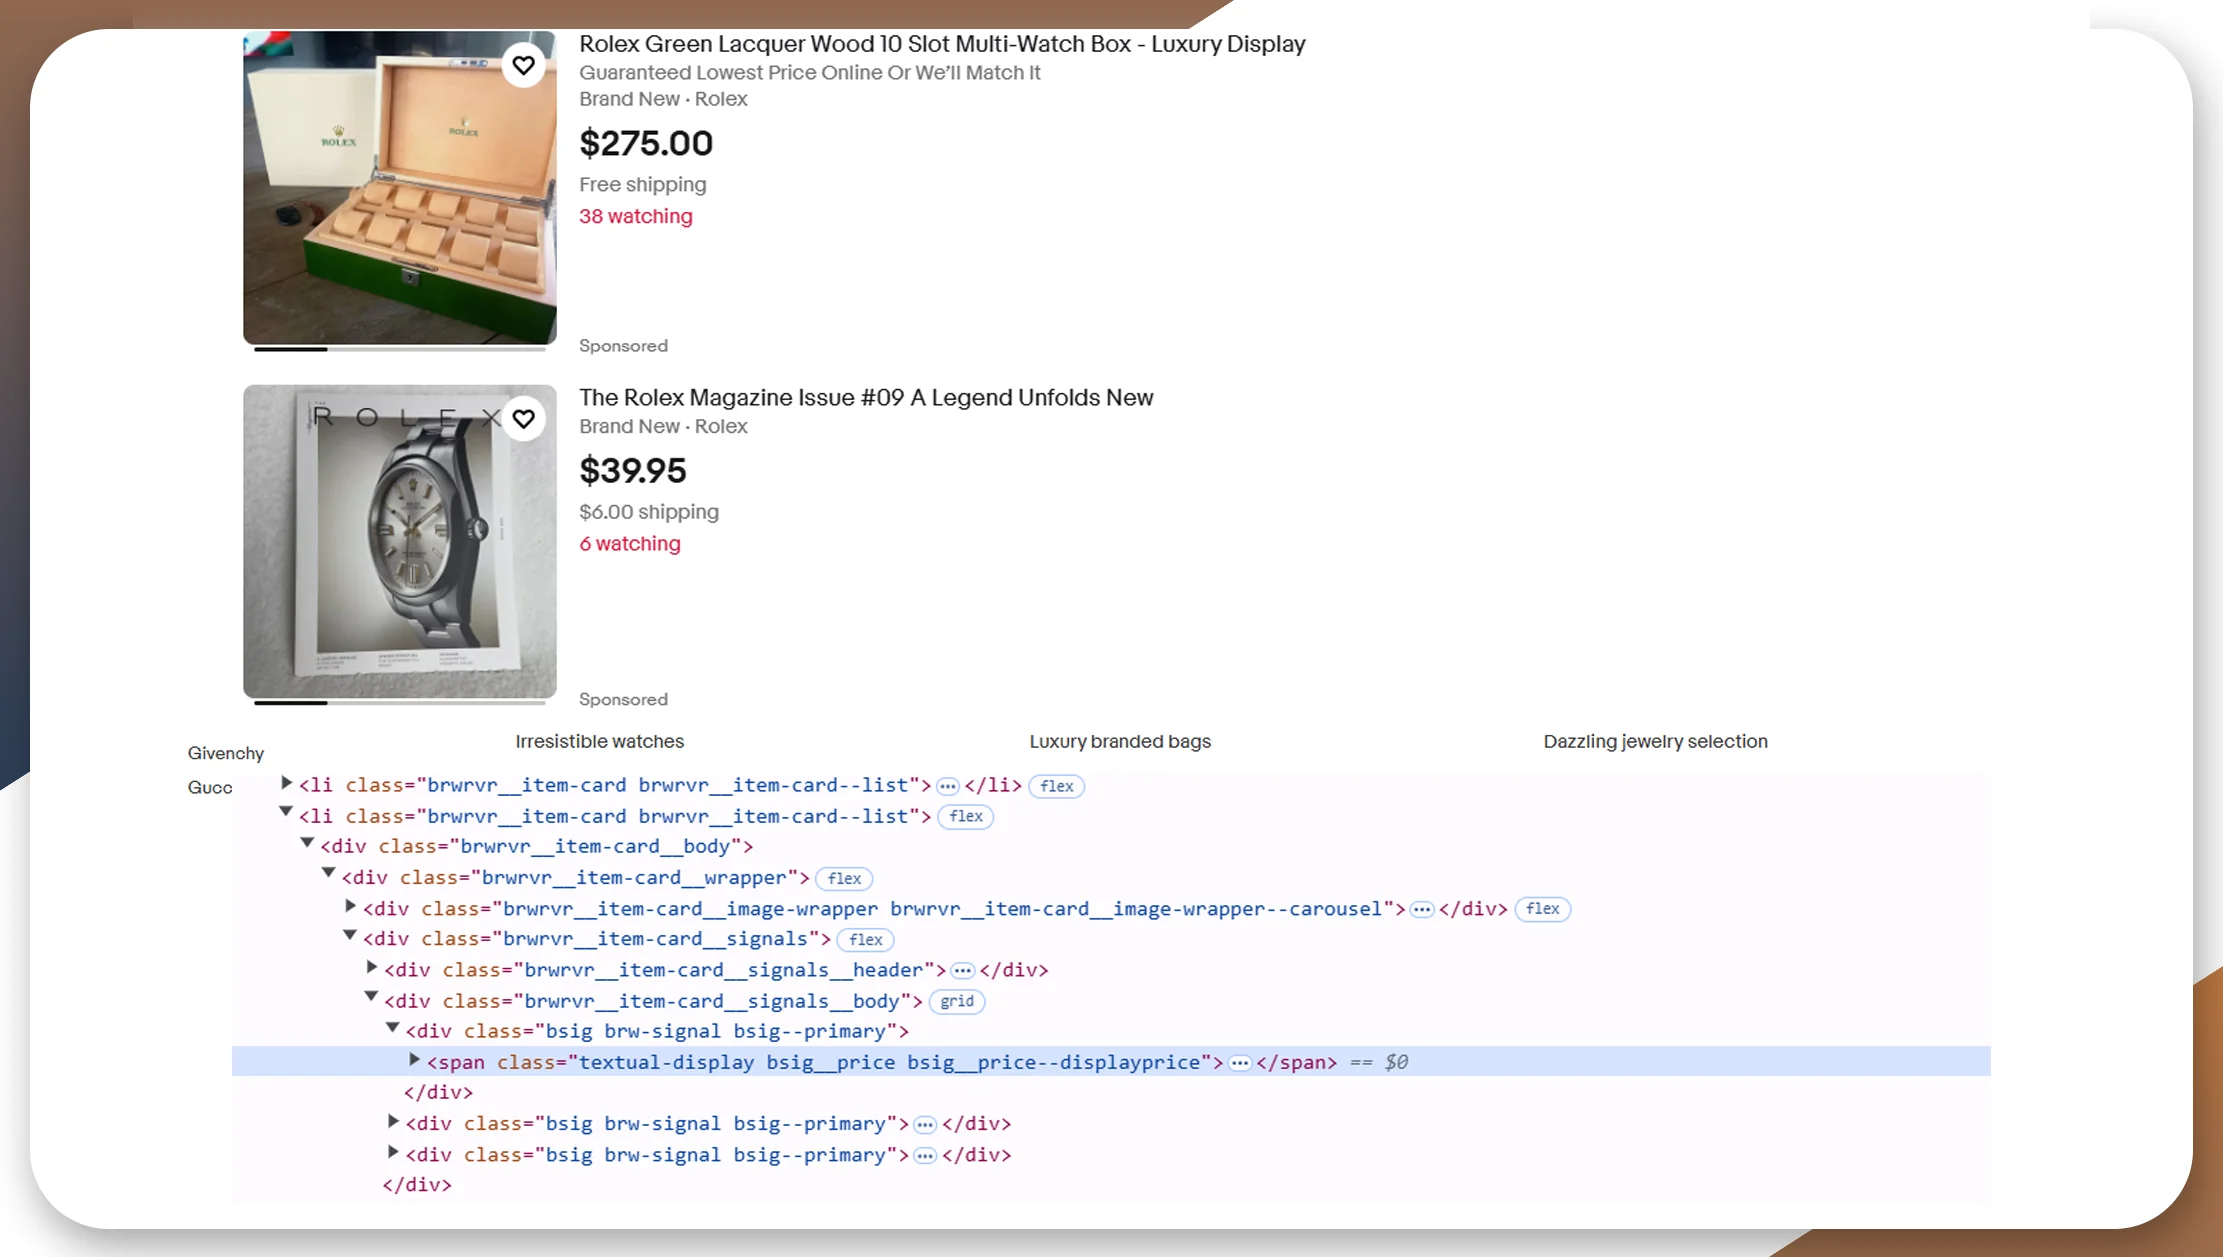Collapse the brwrvr__item-card__signals div
This screenshot has height=1257, width=2223.
click(x=350, y=936)
